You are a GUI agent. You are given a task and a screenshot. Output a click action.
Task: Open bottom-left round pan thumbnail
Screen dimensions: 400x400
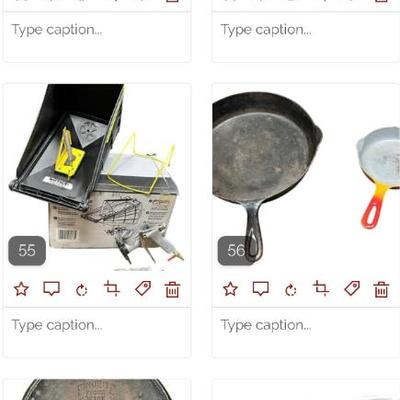click(x=97, y=389)
